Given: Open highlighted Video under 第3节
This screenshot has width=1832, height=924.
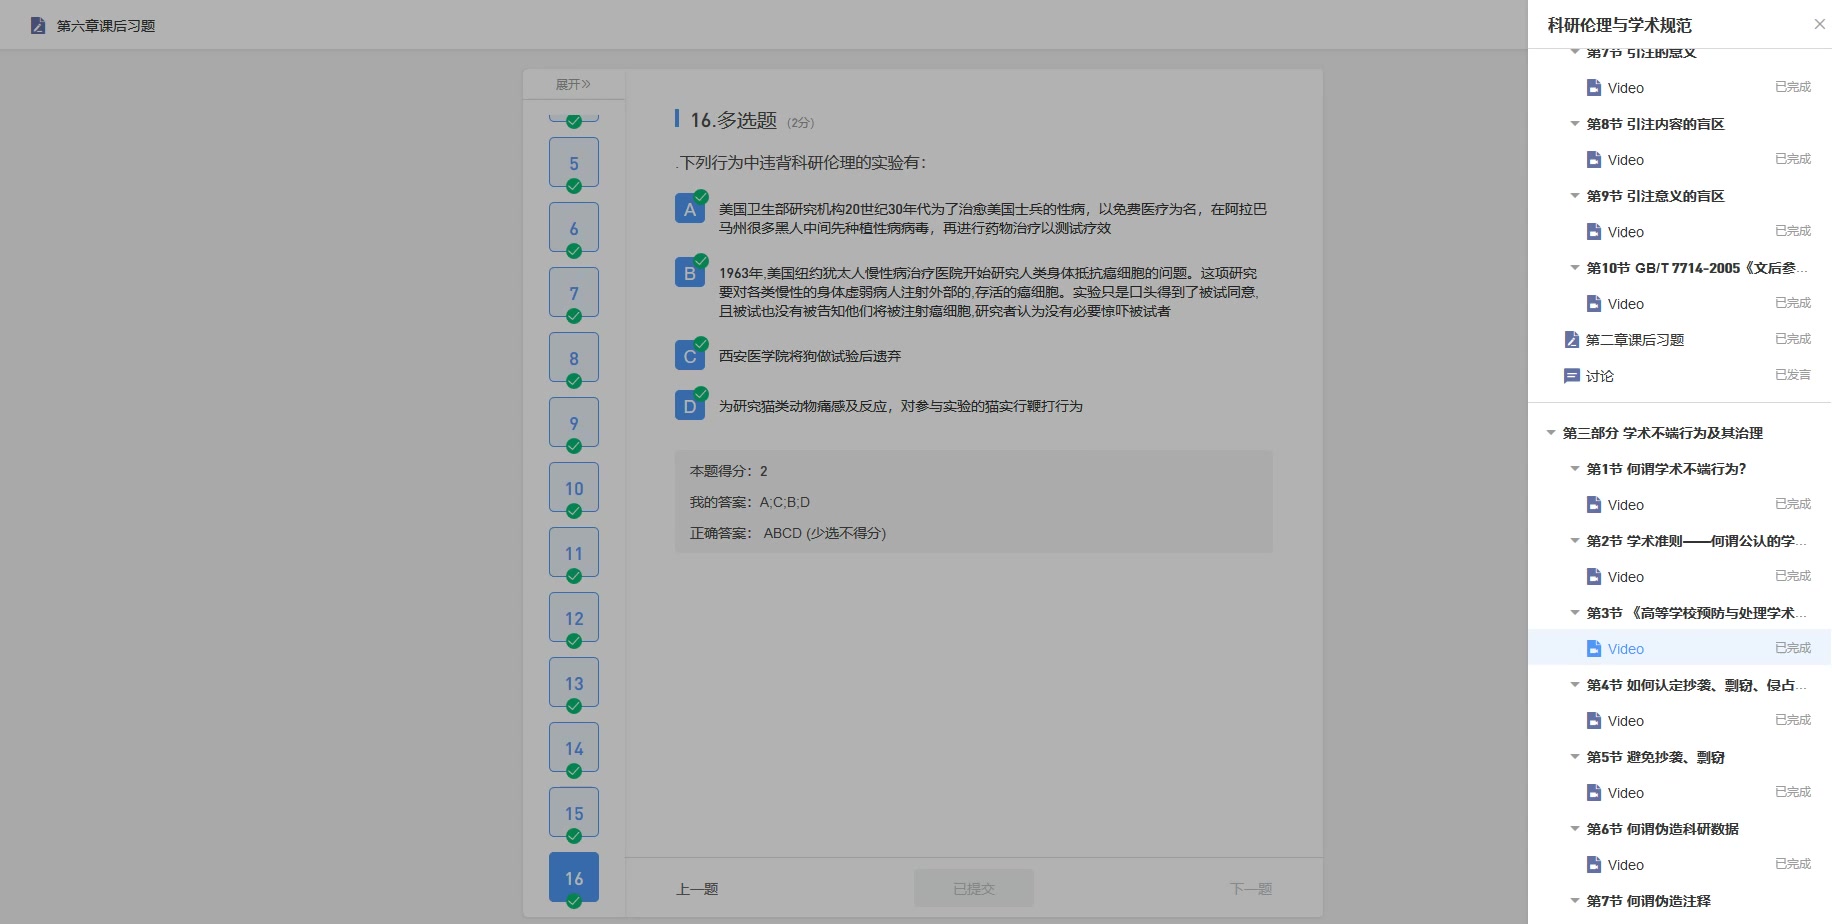Looking at the screenshot, I should [1679, 648].
